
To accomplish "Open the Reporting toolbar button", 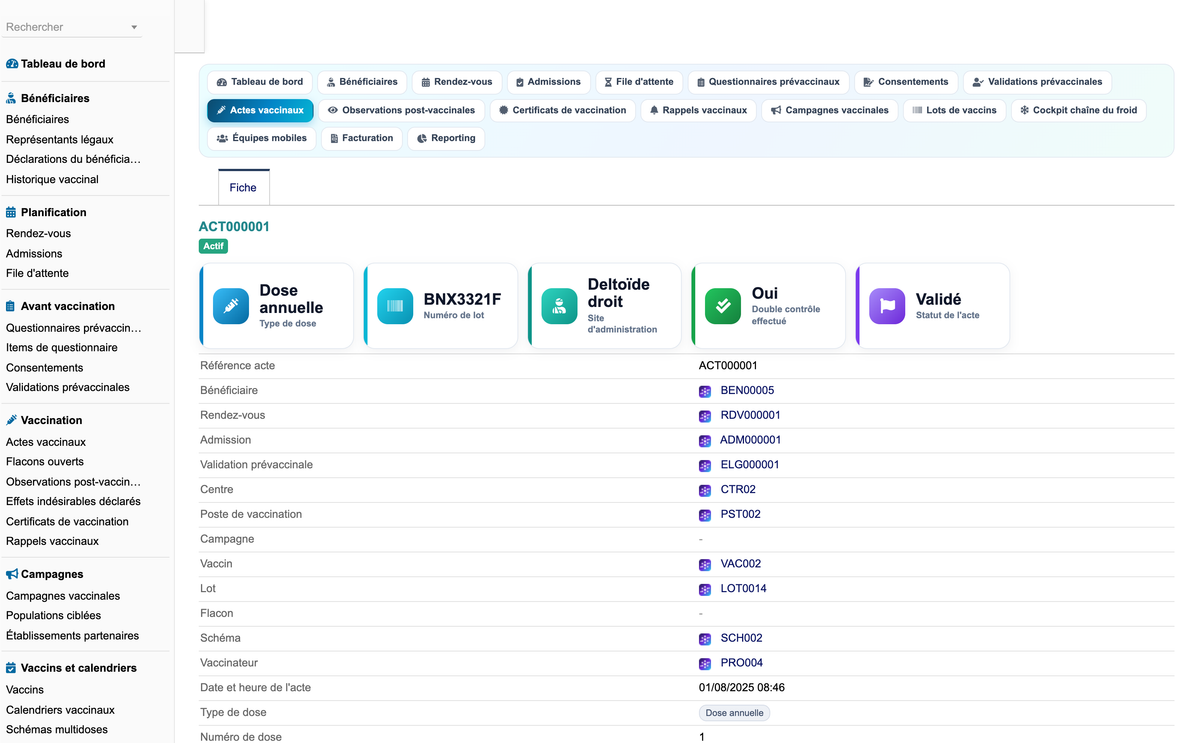I will tap(446, 138).
